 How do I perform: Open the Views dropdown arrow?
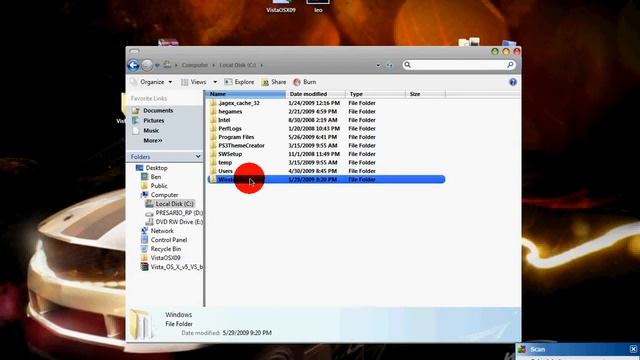[x=215, y=82]
